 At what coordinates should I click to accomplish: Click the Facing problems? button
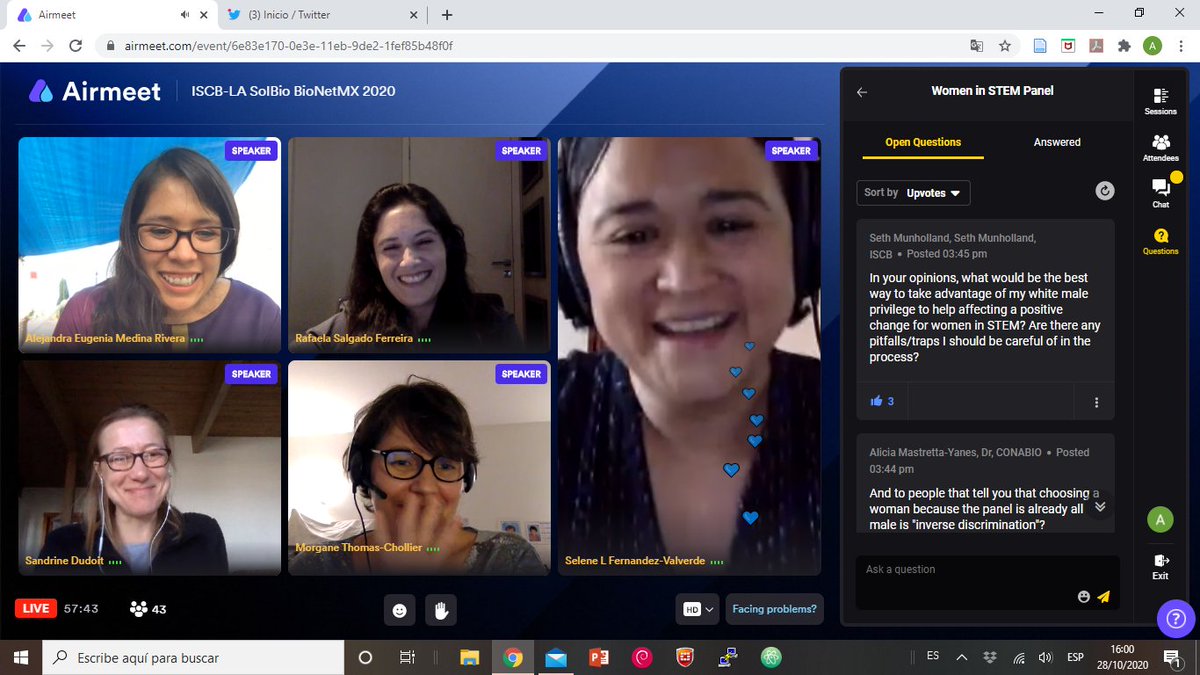(x=774, y=609)
